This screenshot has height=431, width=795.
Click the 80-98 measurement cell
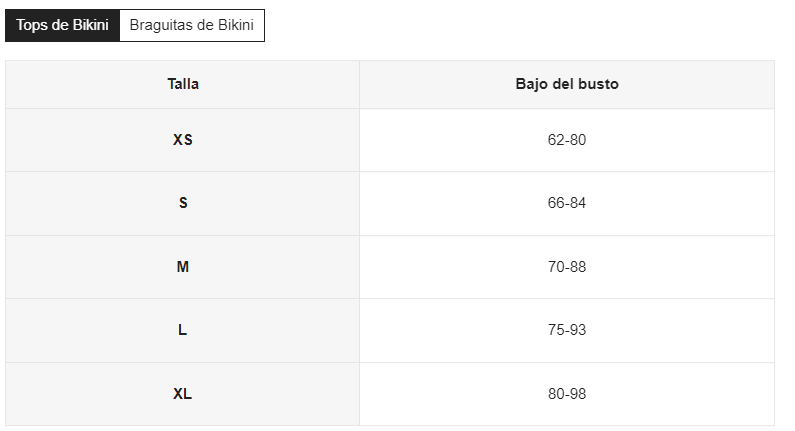pos(567,394)
